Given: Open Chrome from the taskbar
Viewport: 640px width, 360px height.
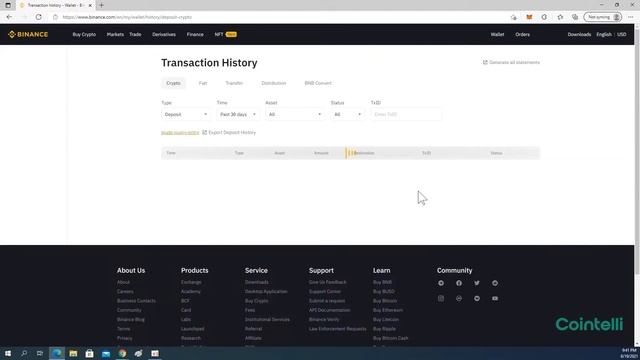Looking at the screenshot, I should 122,353.
